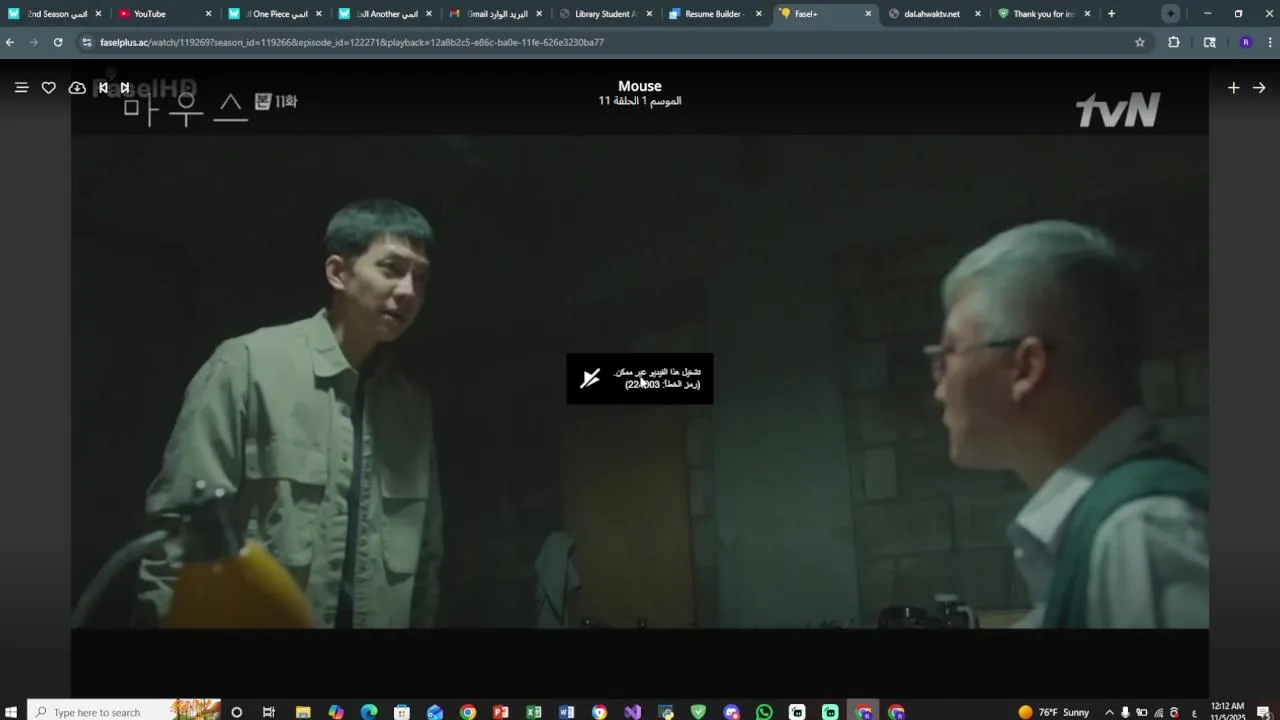
Task: Click the plus icon at top right of player
Action: [x=1233, y=88]
